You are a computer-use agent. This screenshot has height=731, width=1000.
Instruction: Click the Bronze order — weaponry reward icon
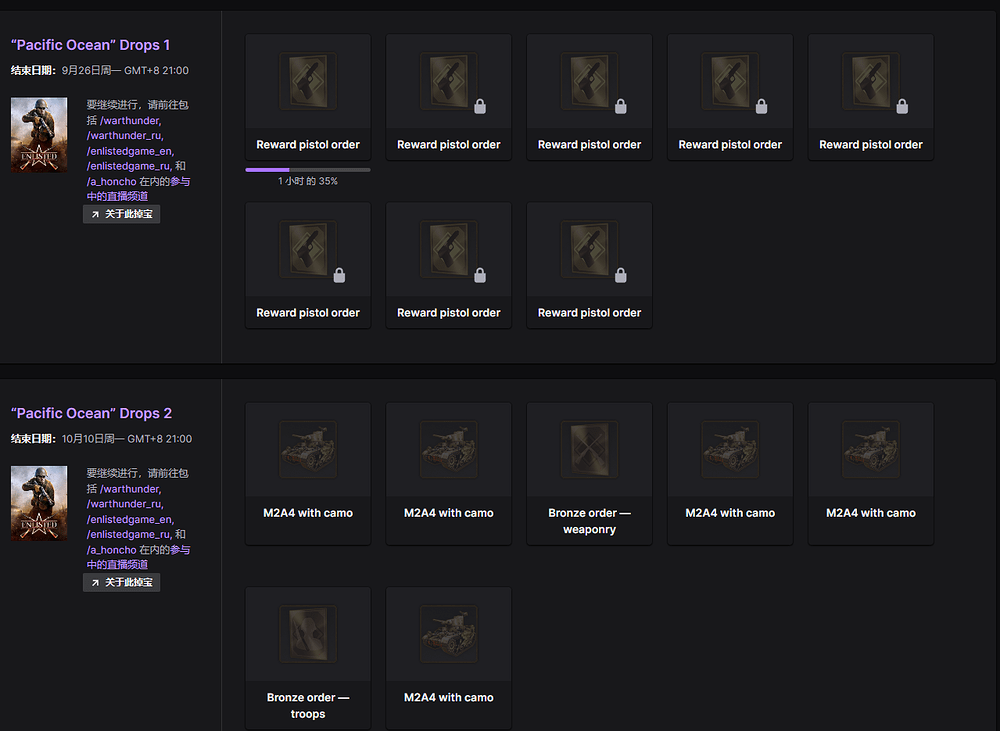(589, 449)
